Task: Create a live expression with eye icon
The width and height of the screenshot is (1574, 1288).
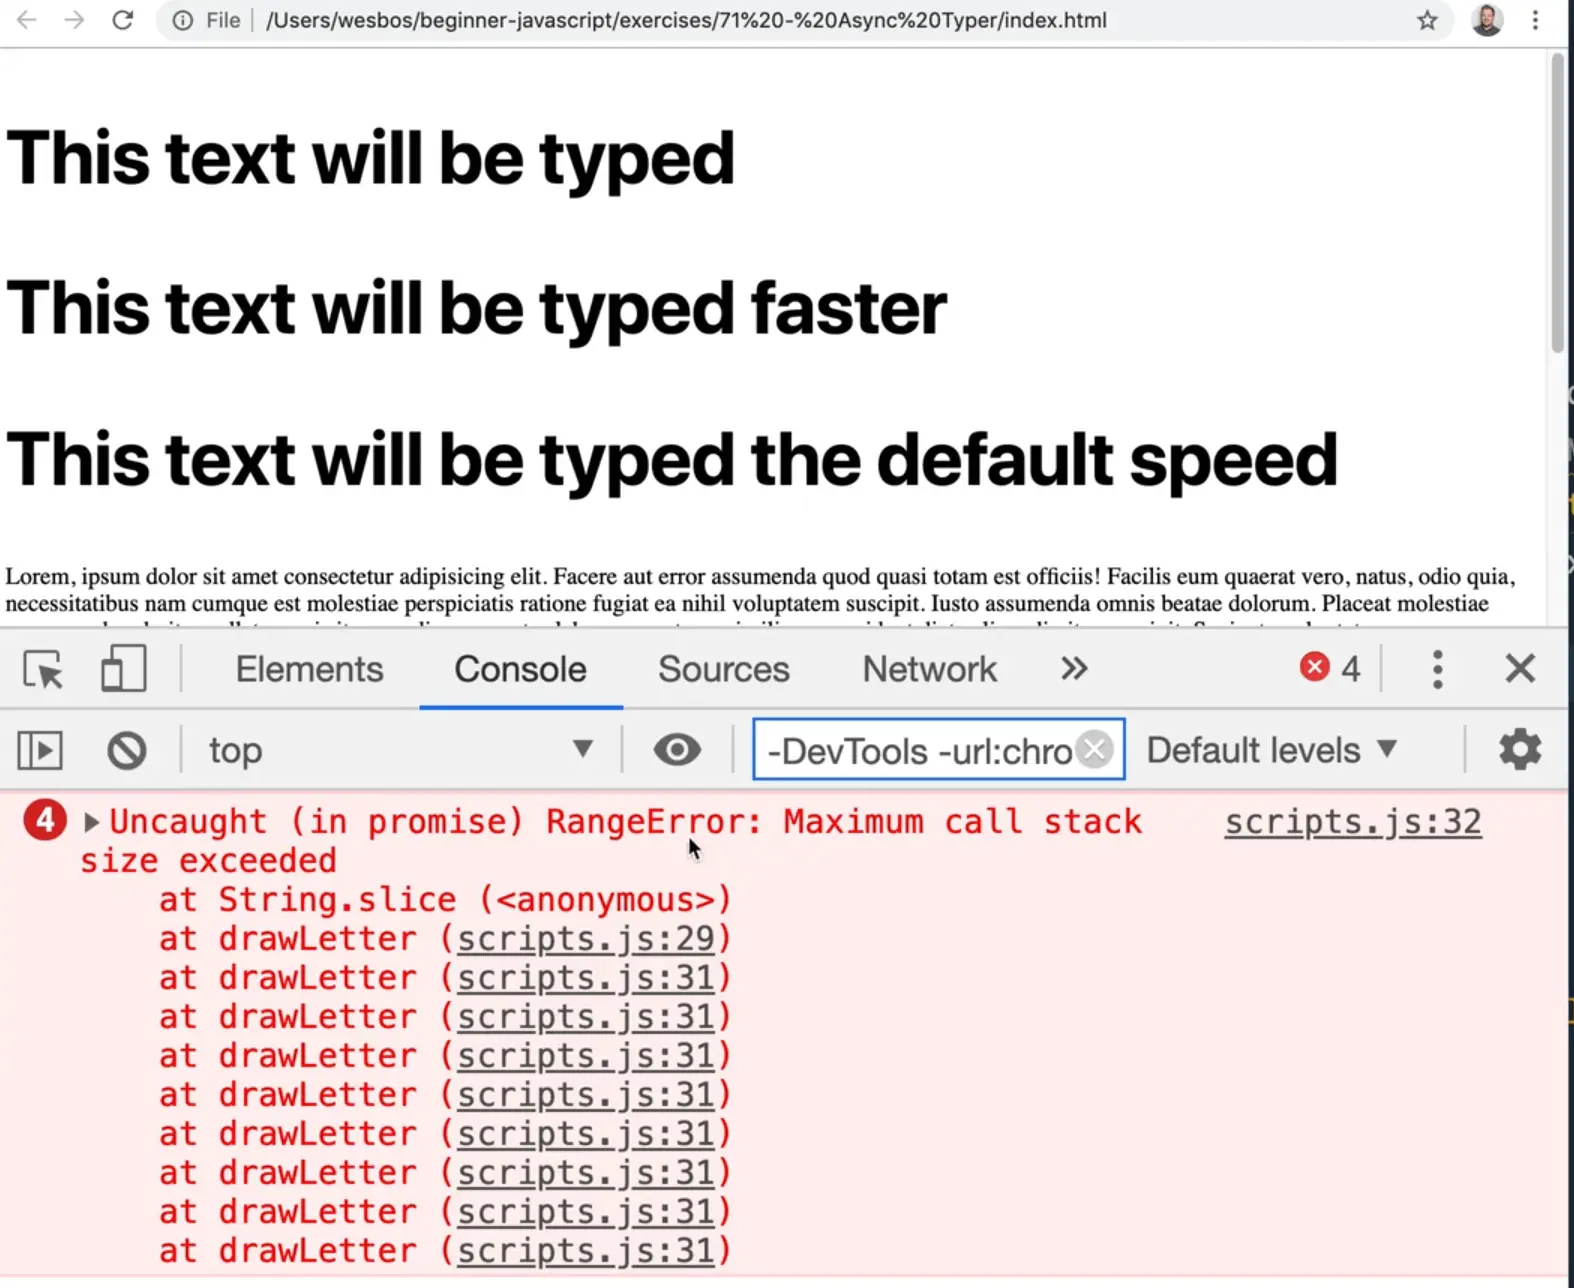Action: (x=677, y=750)
